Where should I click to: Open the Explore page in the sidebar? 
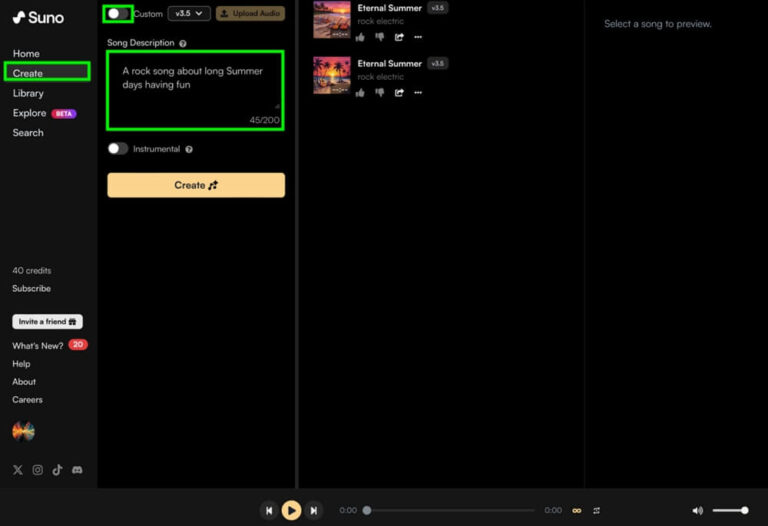tap(29, 113)
